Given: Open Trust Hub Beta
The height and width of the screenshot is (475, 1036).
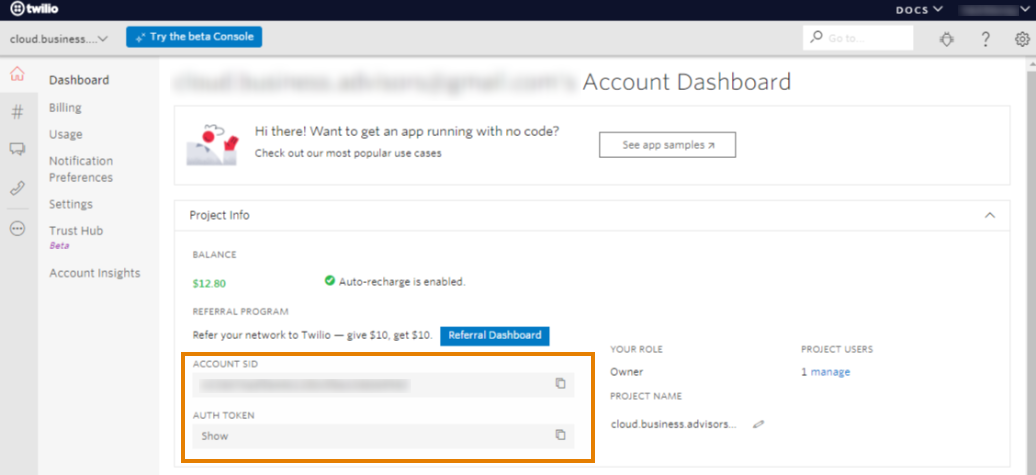Looking at the screenshot, I should tap(76, 237).
